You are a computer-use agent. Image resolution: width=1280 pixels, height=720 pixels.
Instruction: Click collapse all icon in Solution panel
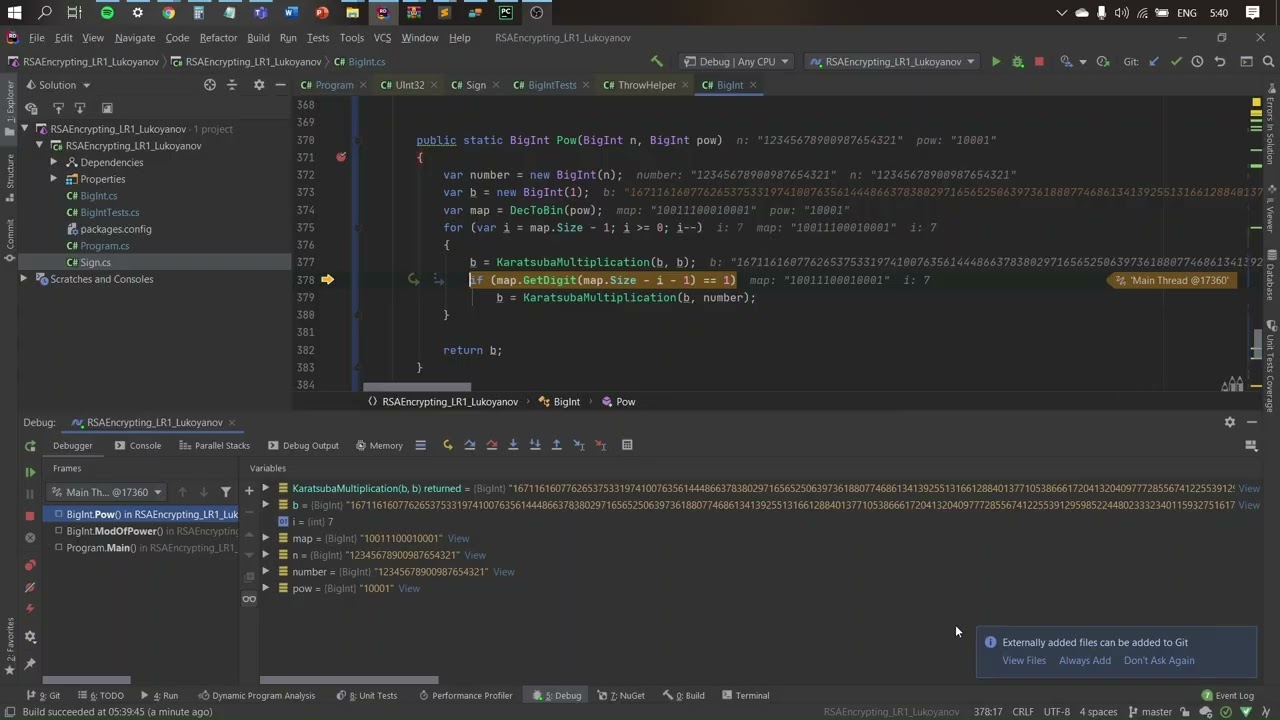[x=232, y=85]
